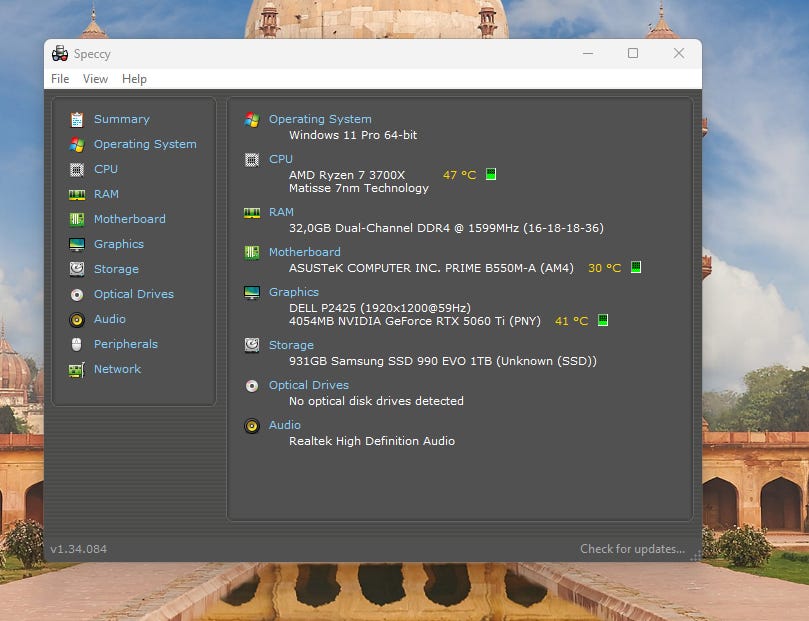Click the Peripherals mouse icon in sidebar

point(77,344)
